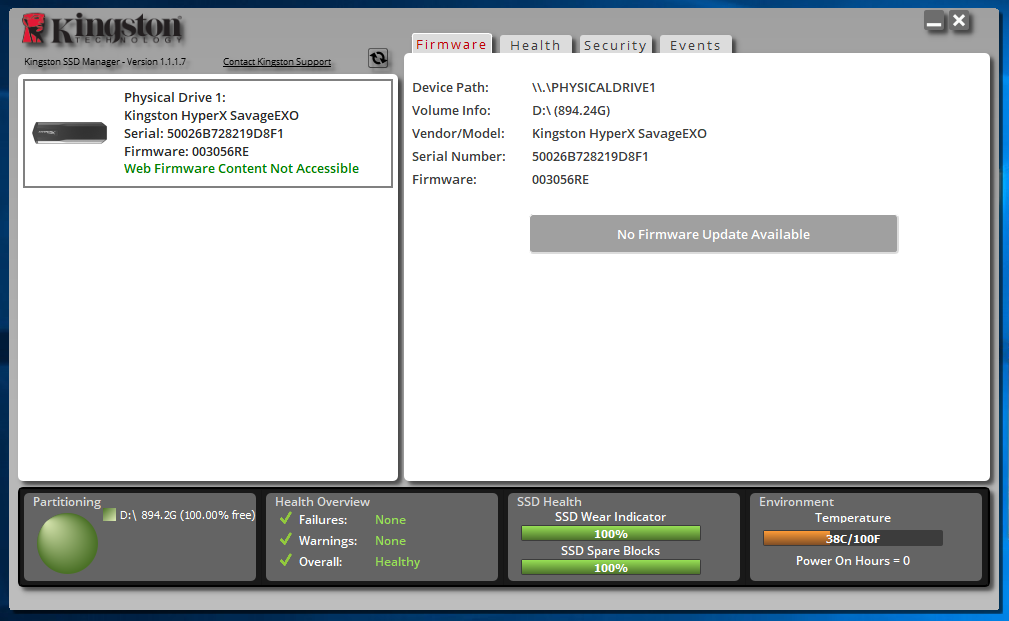Click the Environment panel heading

pyautogui.click(x=796, y=501)
